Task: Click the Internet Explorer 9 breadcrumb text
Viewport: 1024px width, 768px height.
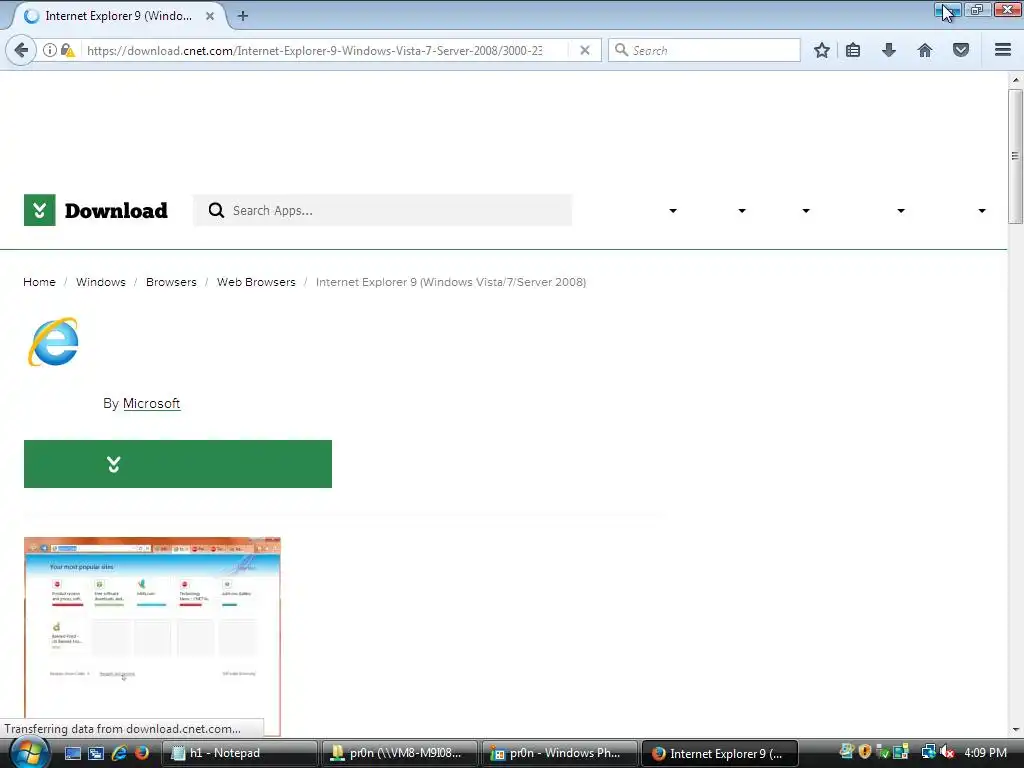Action: pyautogui.click(x=451, y=282)
